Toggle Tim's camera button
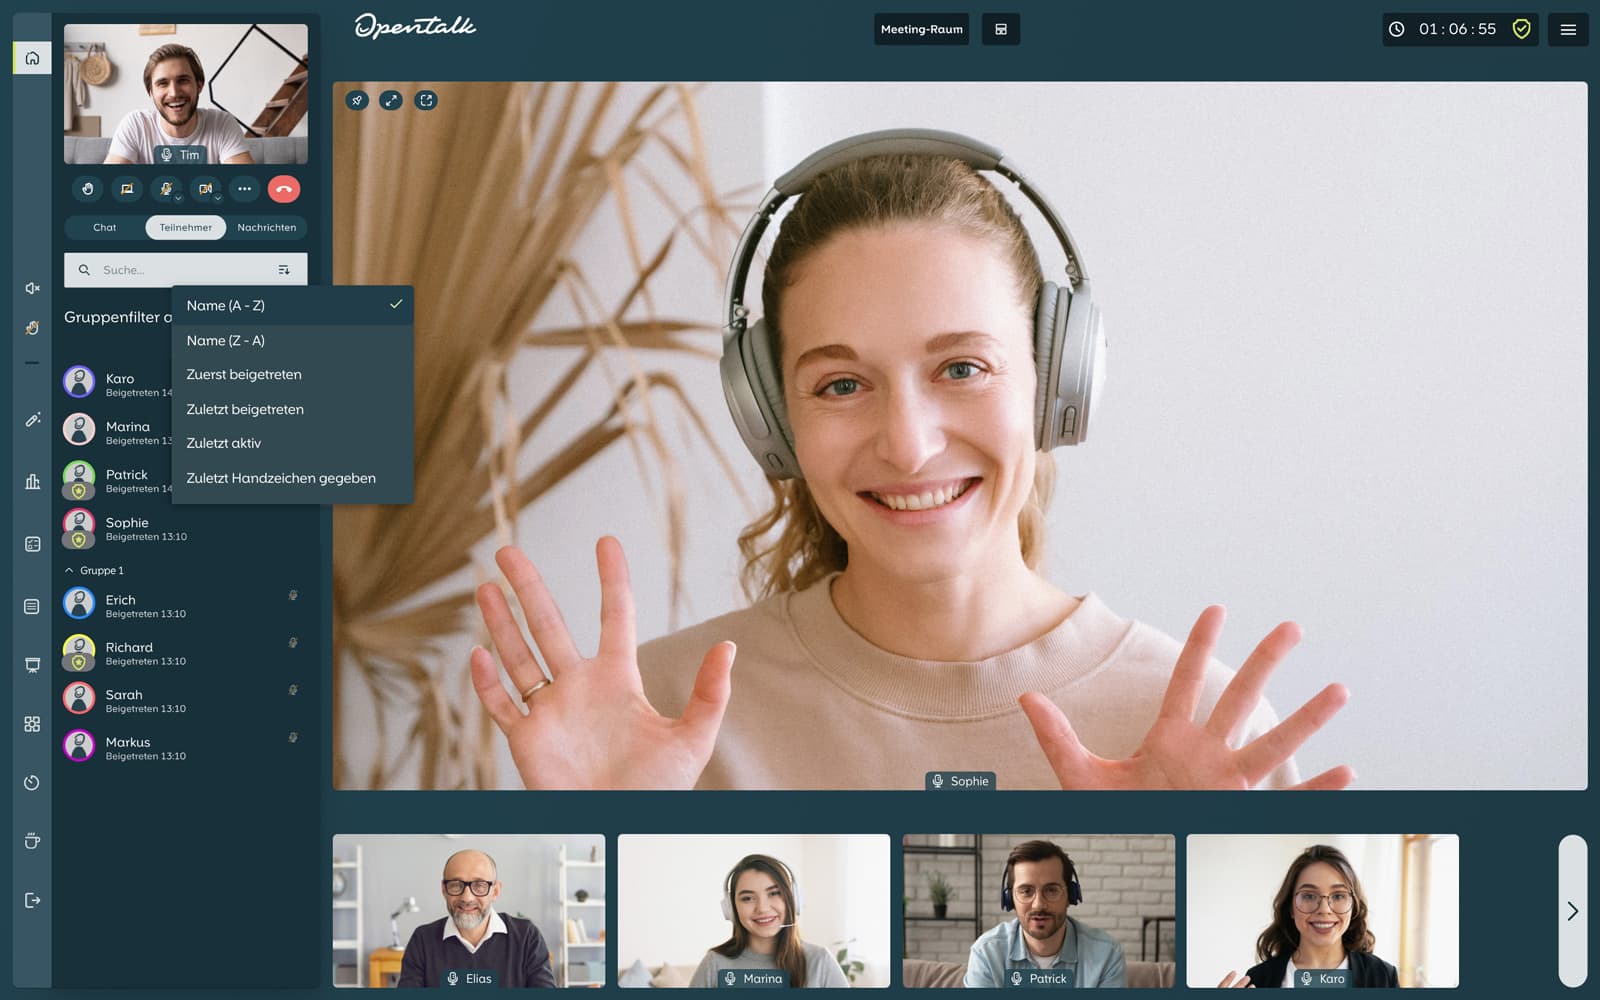Viewport: 1600px width, 1000px height. (205, 189)
